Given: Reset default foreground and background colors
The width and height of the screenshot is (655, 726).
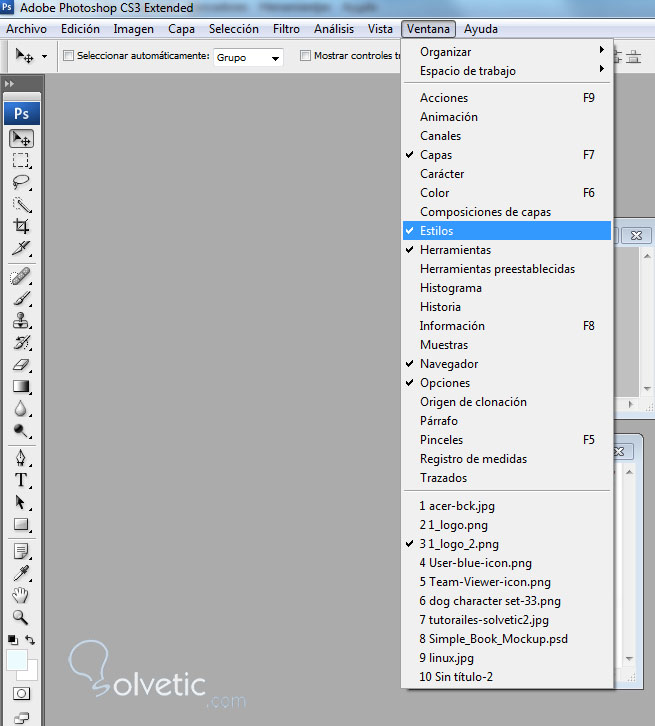Looking at the screenshot, I should (13, 640).
